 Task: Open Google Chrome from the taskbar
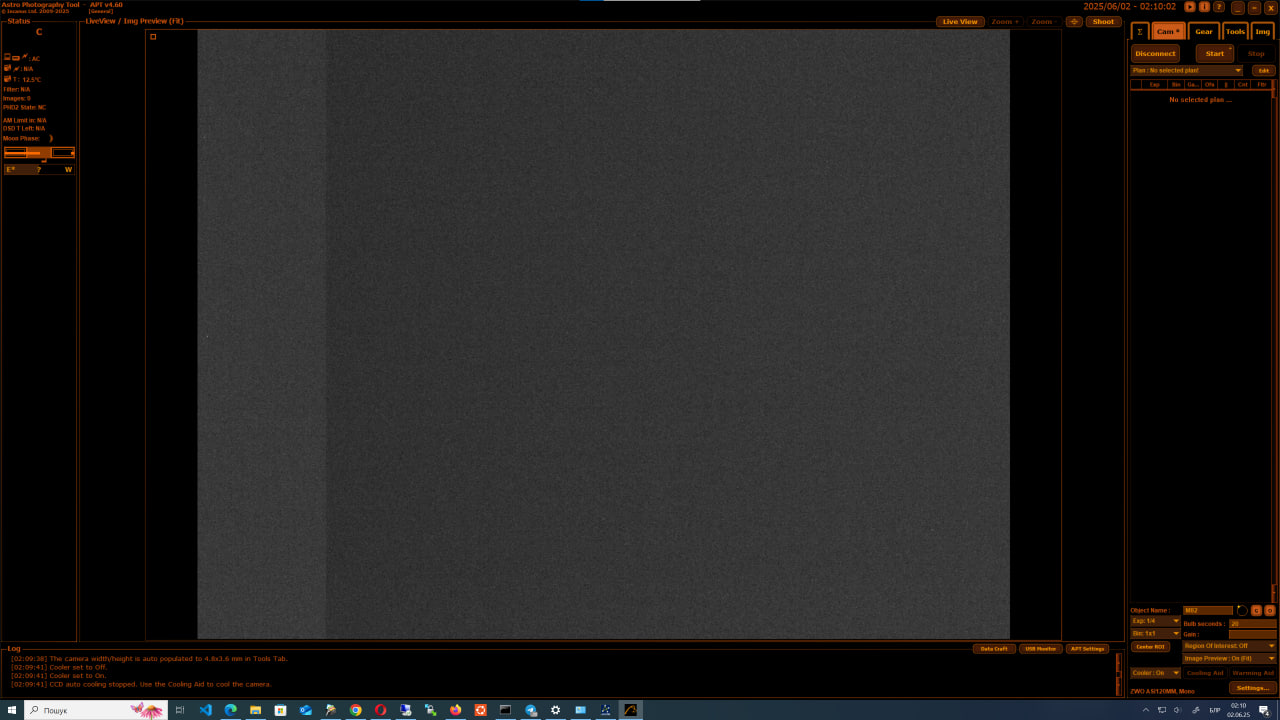355,710
